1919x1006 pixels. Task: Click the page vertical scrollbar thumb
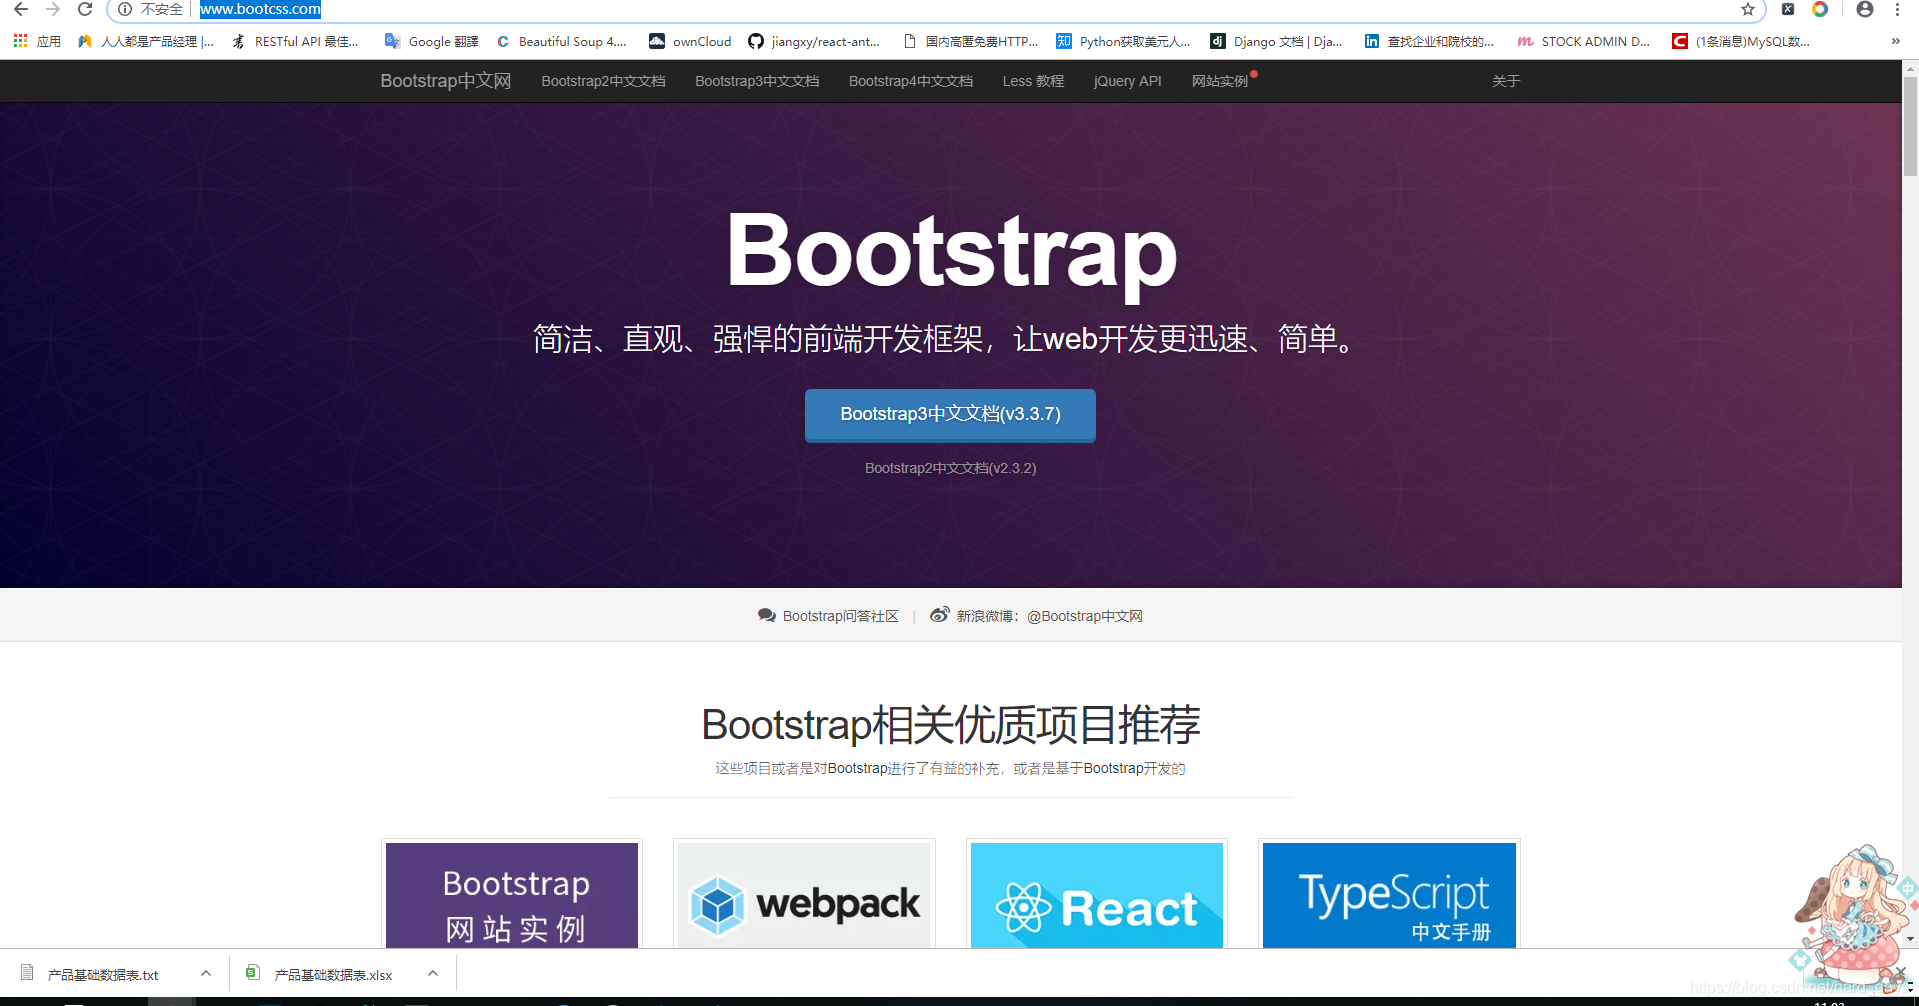click(x=1910, y=126)
